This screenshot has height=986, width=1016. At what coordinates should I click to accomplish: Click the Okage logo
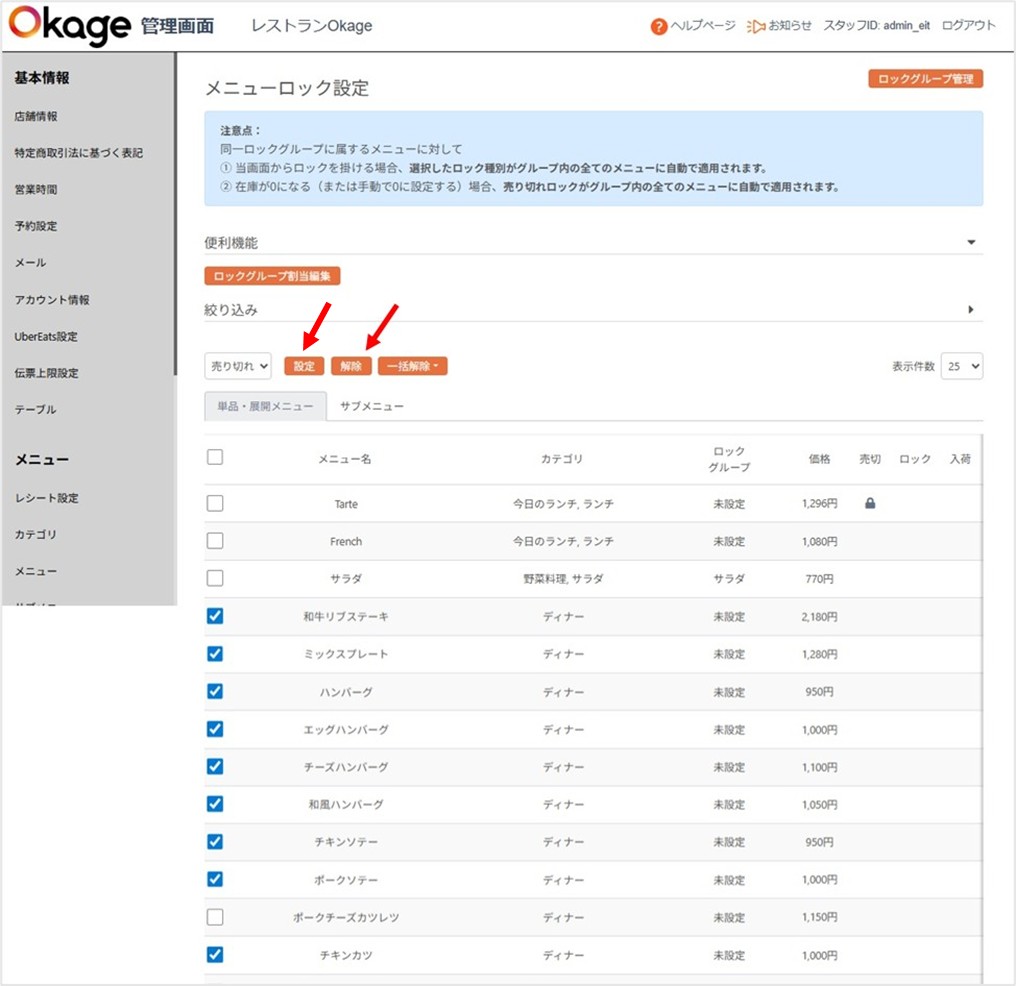click(68, 26)
